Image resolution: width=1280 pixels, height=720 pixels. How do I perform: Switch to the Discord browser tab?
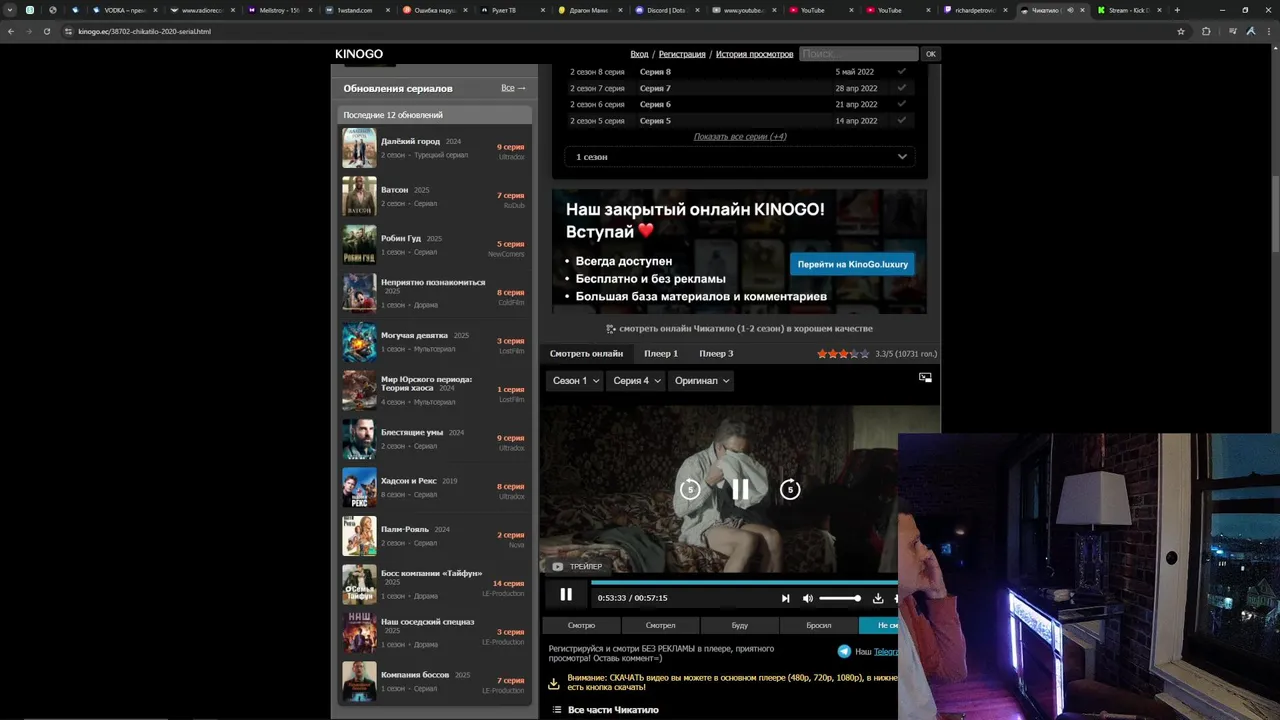[x=666, y=10]
